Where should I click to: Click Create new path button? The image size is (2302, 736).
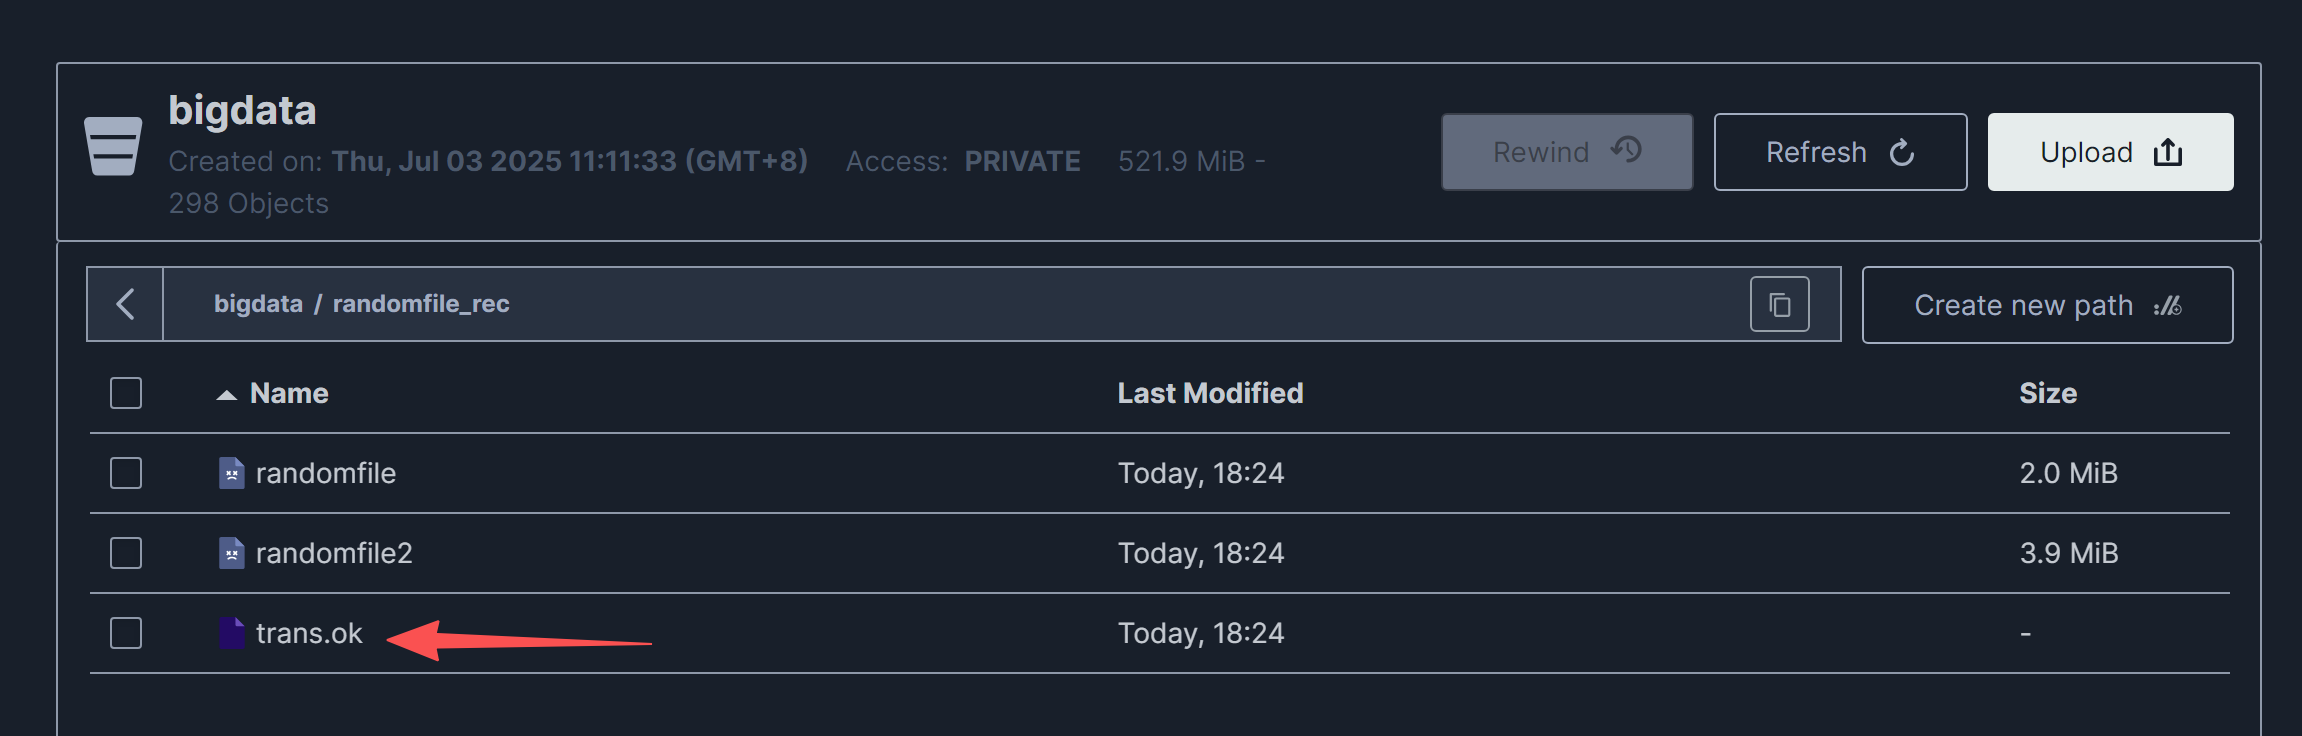tap(2047, 305)
